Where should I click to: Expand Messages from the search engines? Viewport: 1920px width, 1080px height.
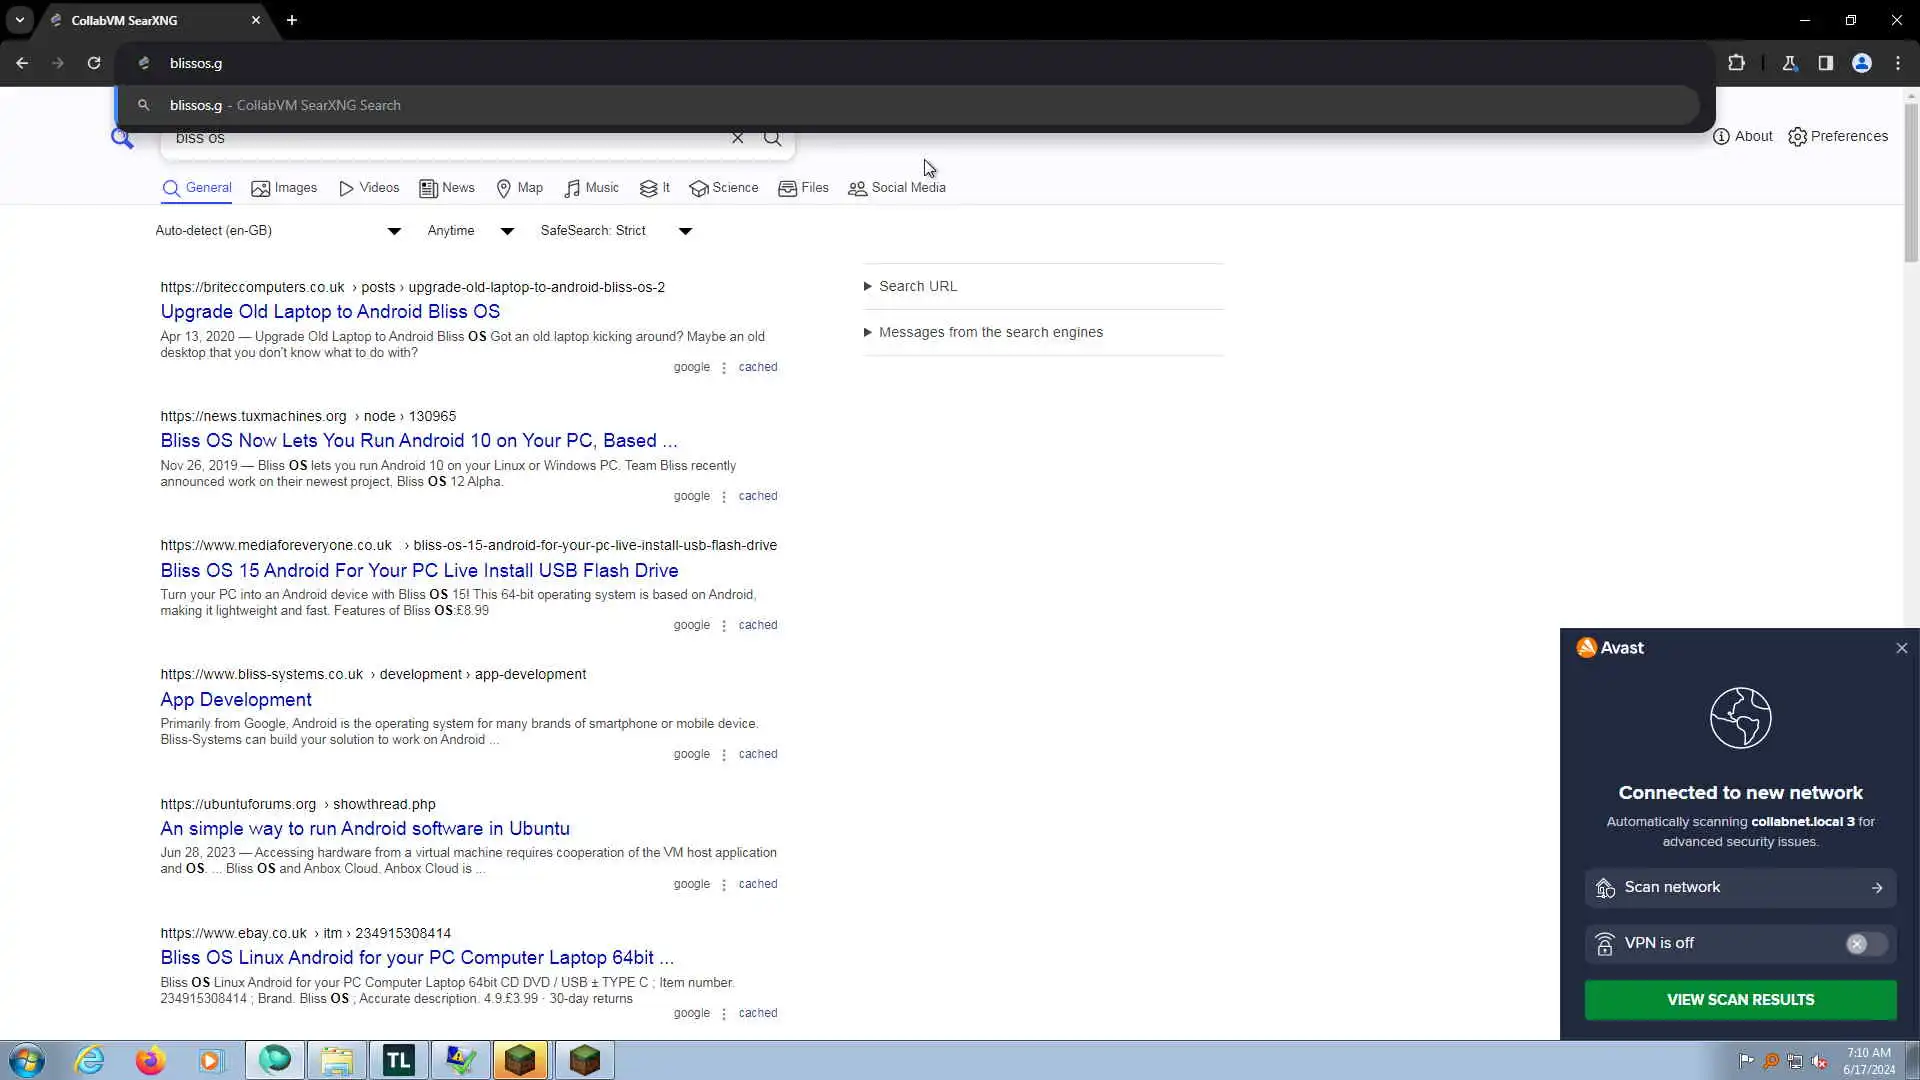coord(990,332)
